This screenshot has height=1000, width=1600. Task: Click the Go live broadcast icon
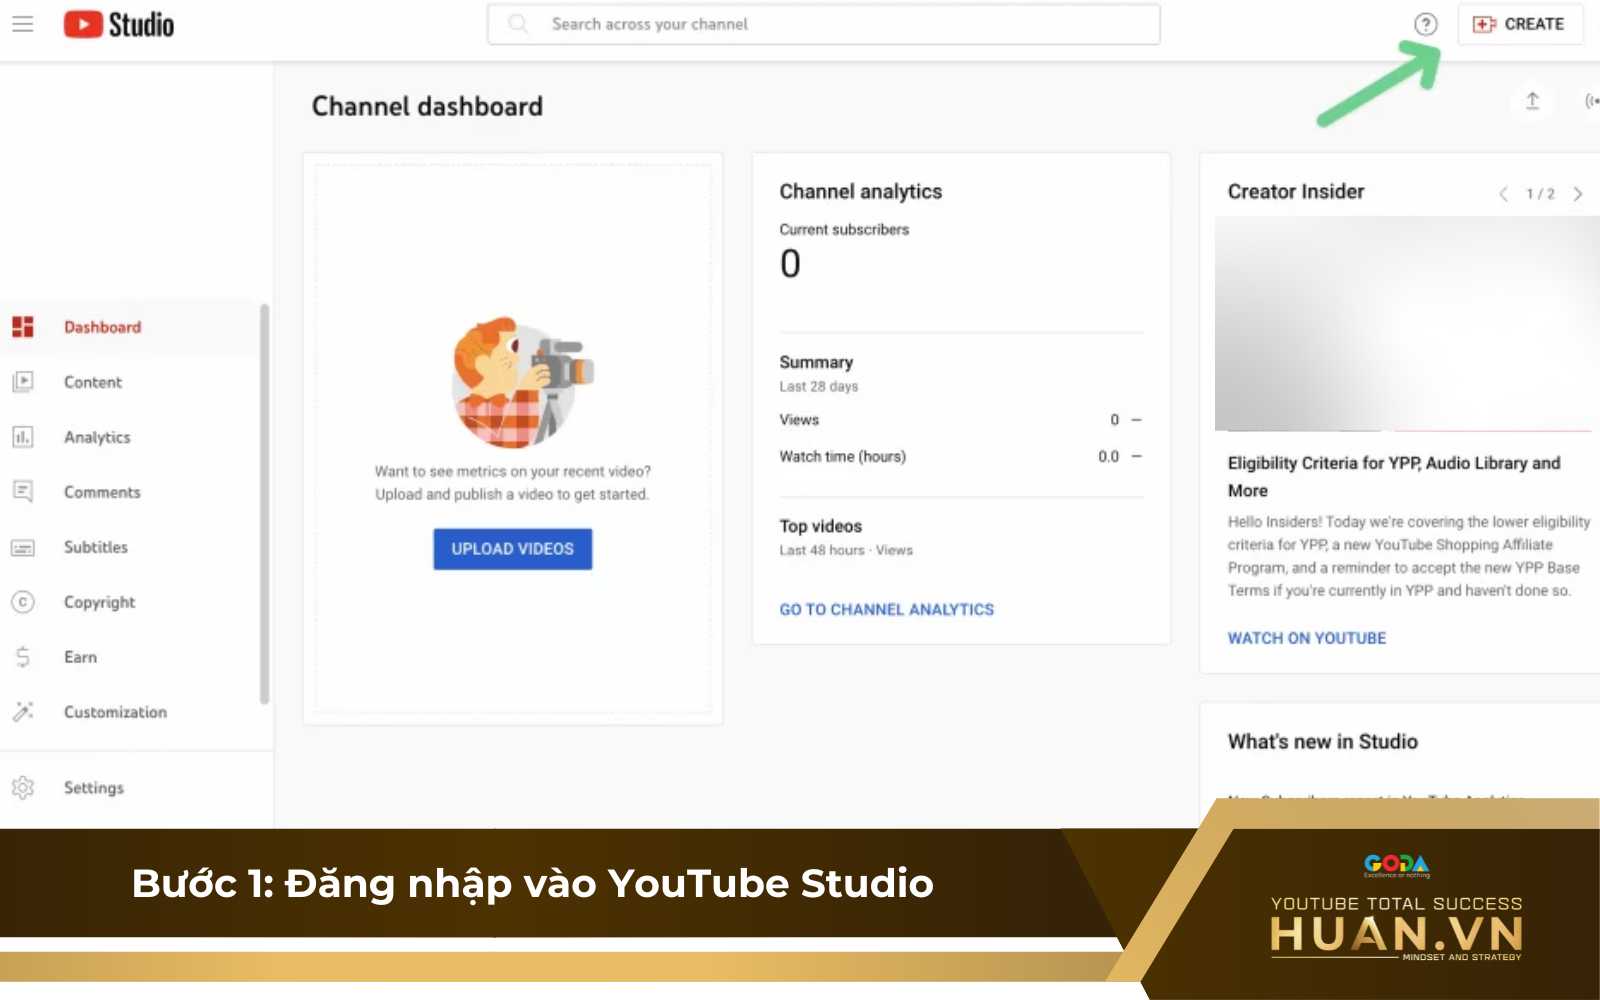(1591, 101)
